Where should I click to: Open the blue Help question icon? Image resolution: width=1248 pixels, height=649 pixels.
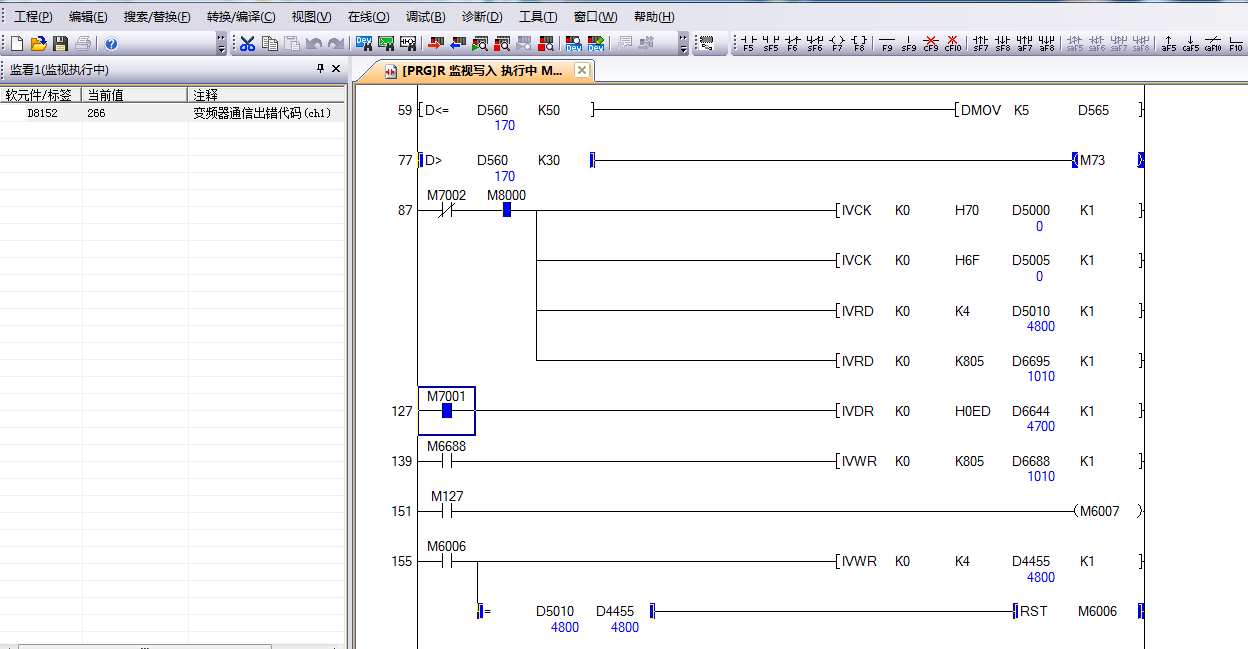coord(111,43)
